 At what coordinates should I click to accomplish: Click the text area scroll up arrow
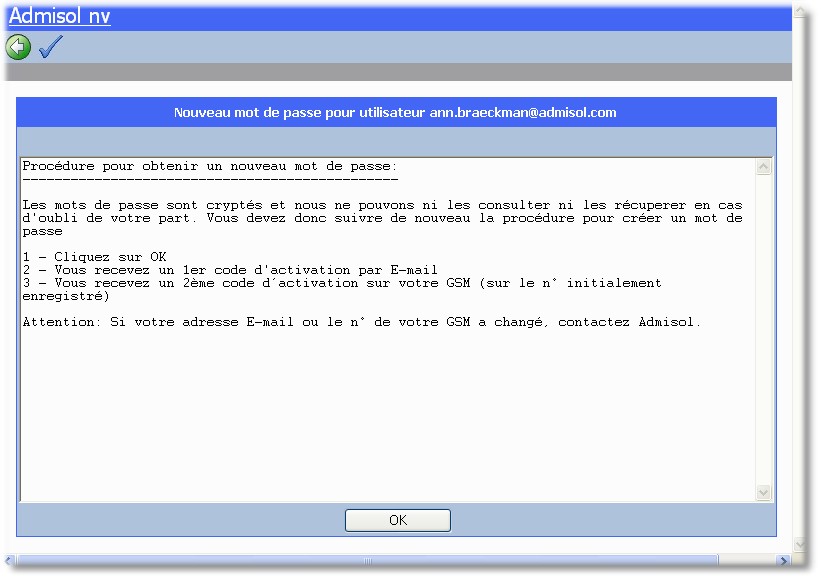pos(763,167)
